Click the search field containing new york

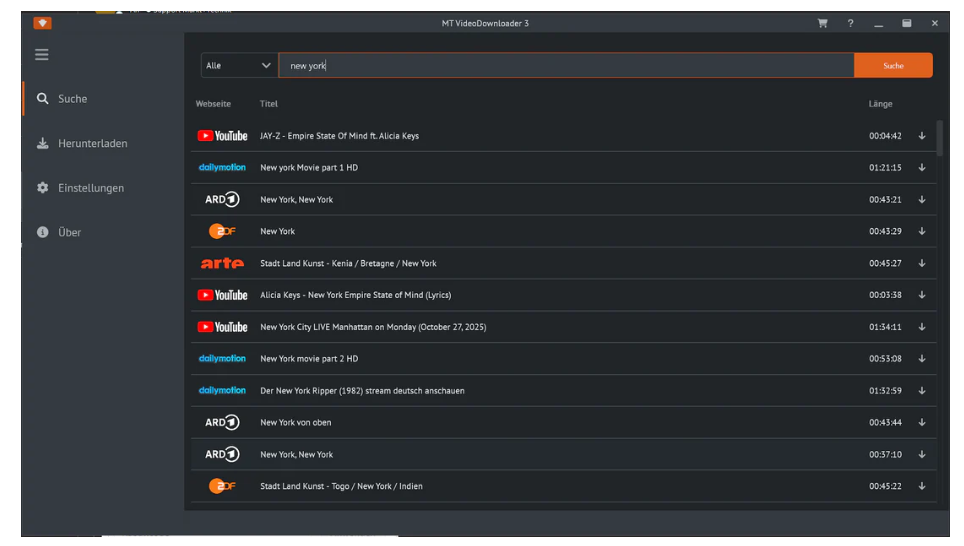(566, 65)
